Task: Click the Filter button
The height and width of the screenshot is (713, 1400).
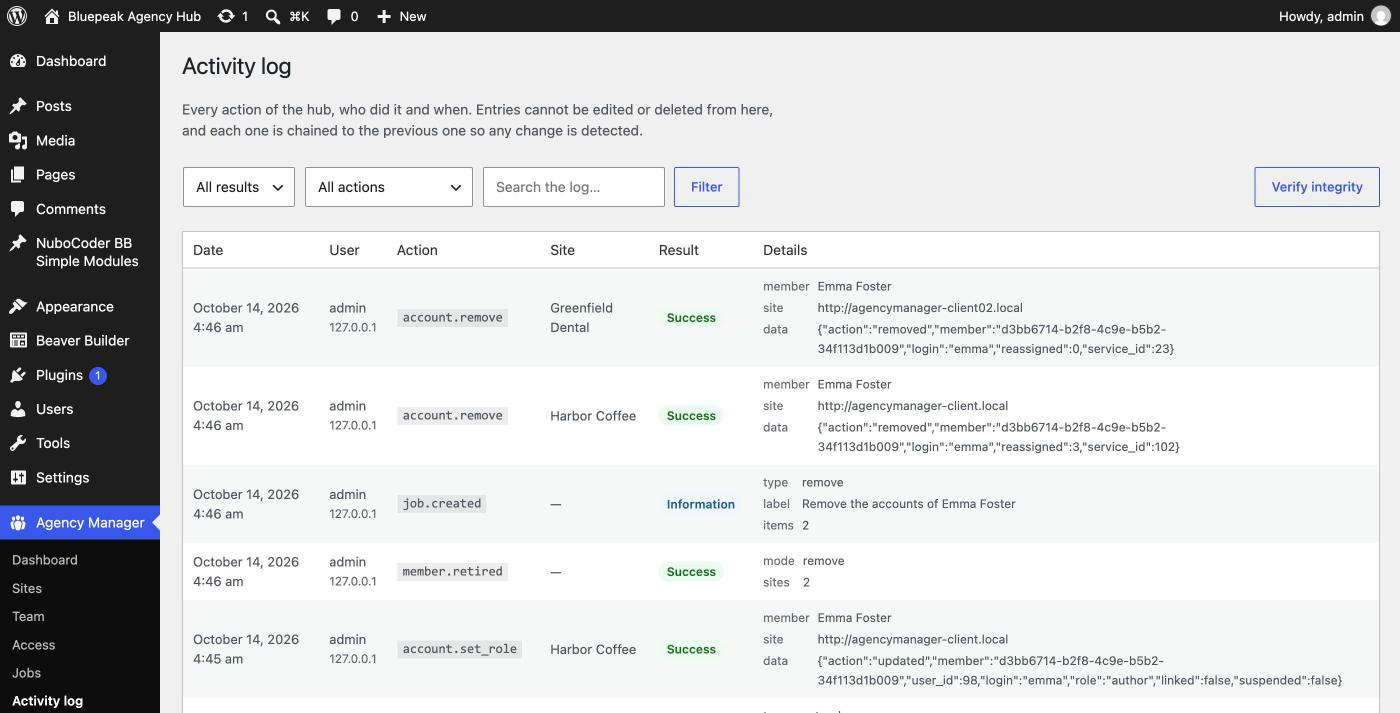Action: coord(707,187)
